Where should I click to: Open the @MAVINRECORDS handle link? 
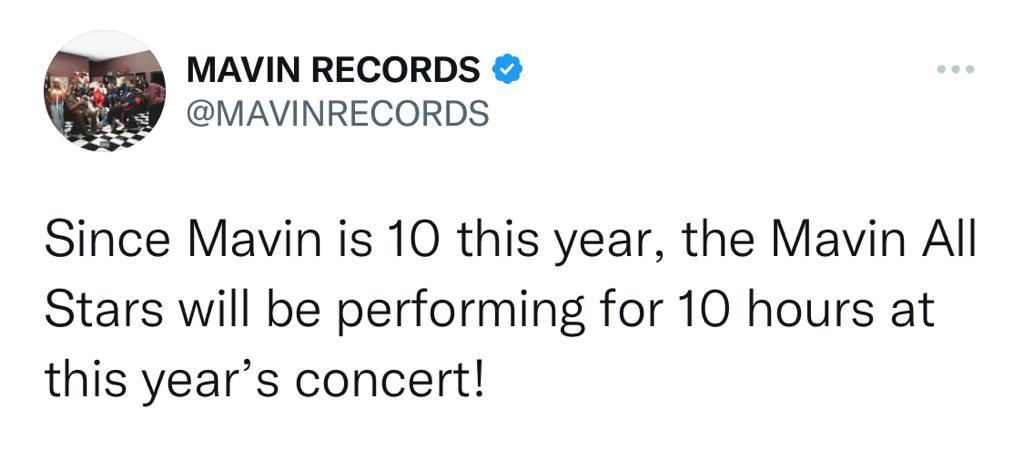tap(338, 113)
